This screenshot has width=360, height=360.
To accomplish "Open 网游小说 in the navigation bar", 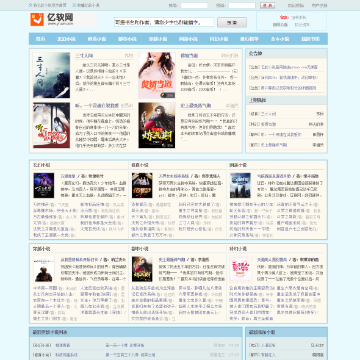I will [188, 39].
